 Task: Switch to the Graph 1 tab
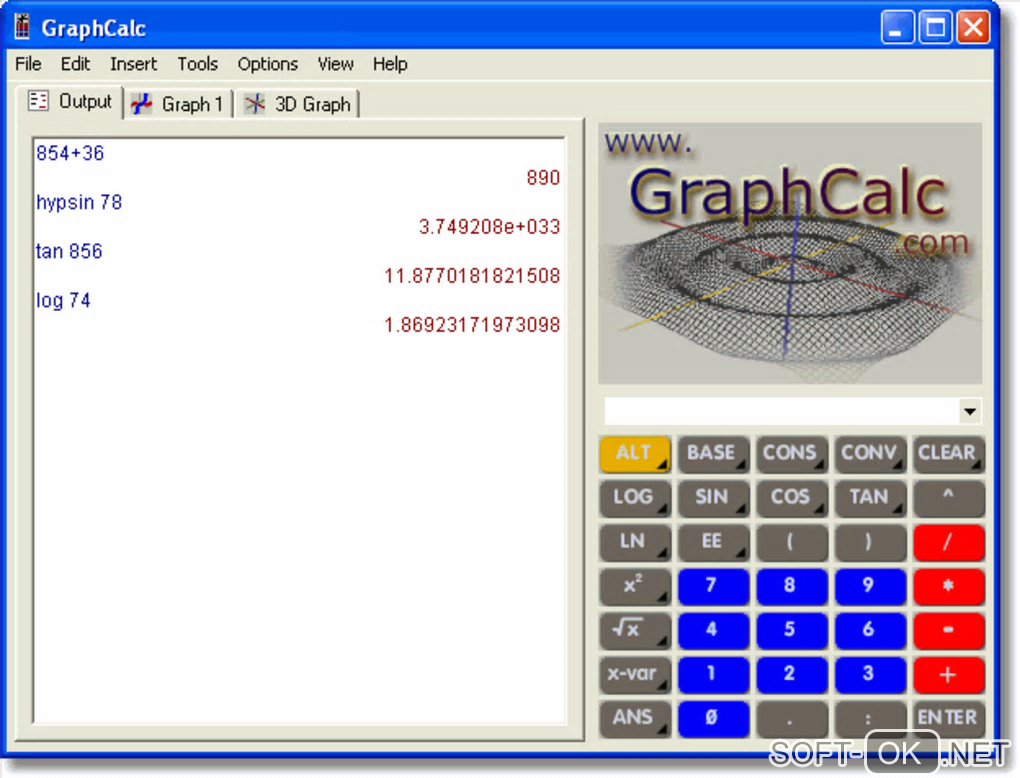point(177,104)
